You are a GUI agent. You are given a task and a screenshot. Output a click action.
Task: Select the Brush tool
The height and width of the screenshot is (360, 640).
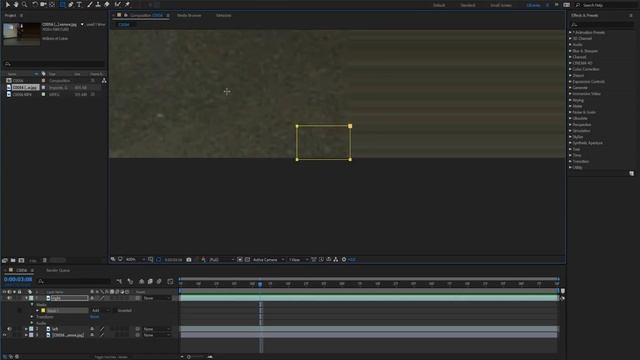90,4
